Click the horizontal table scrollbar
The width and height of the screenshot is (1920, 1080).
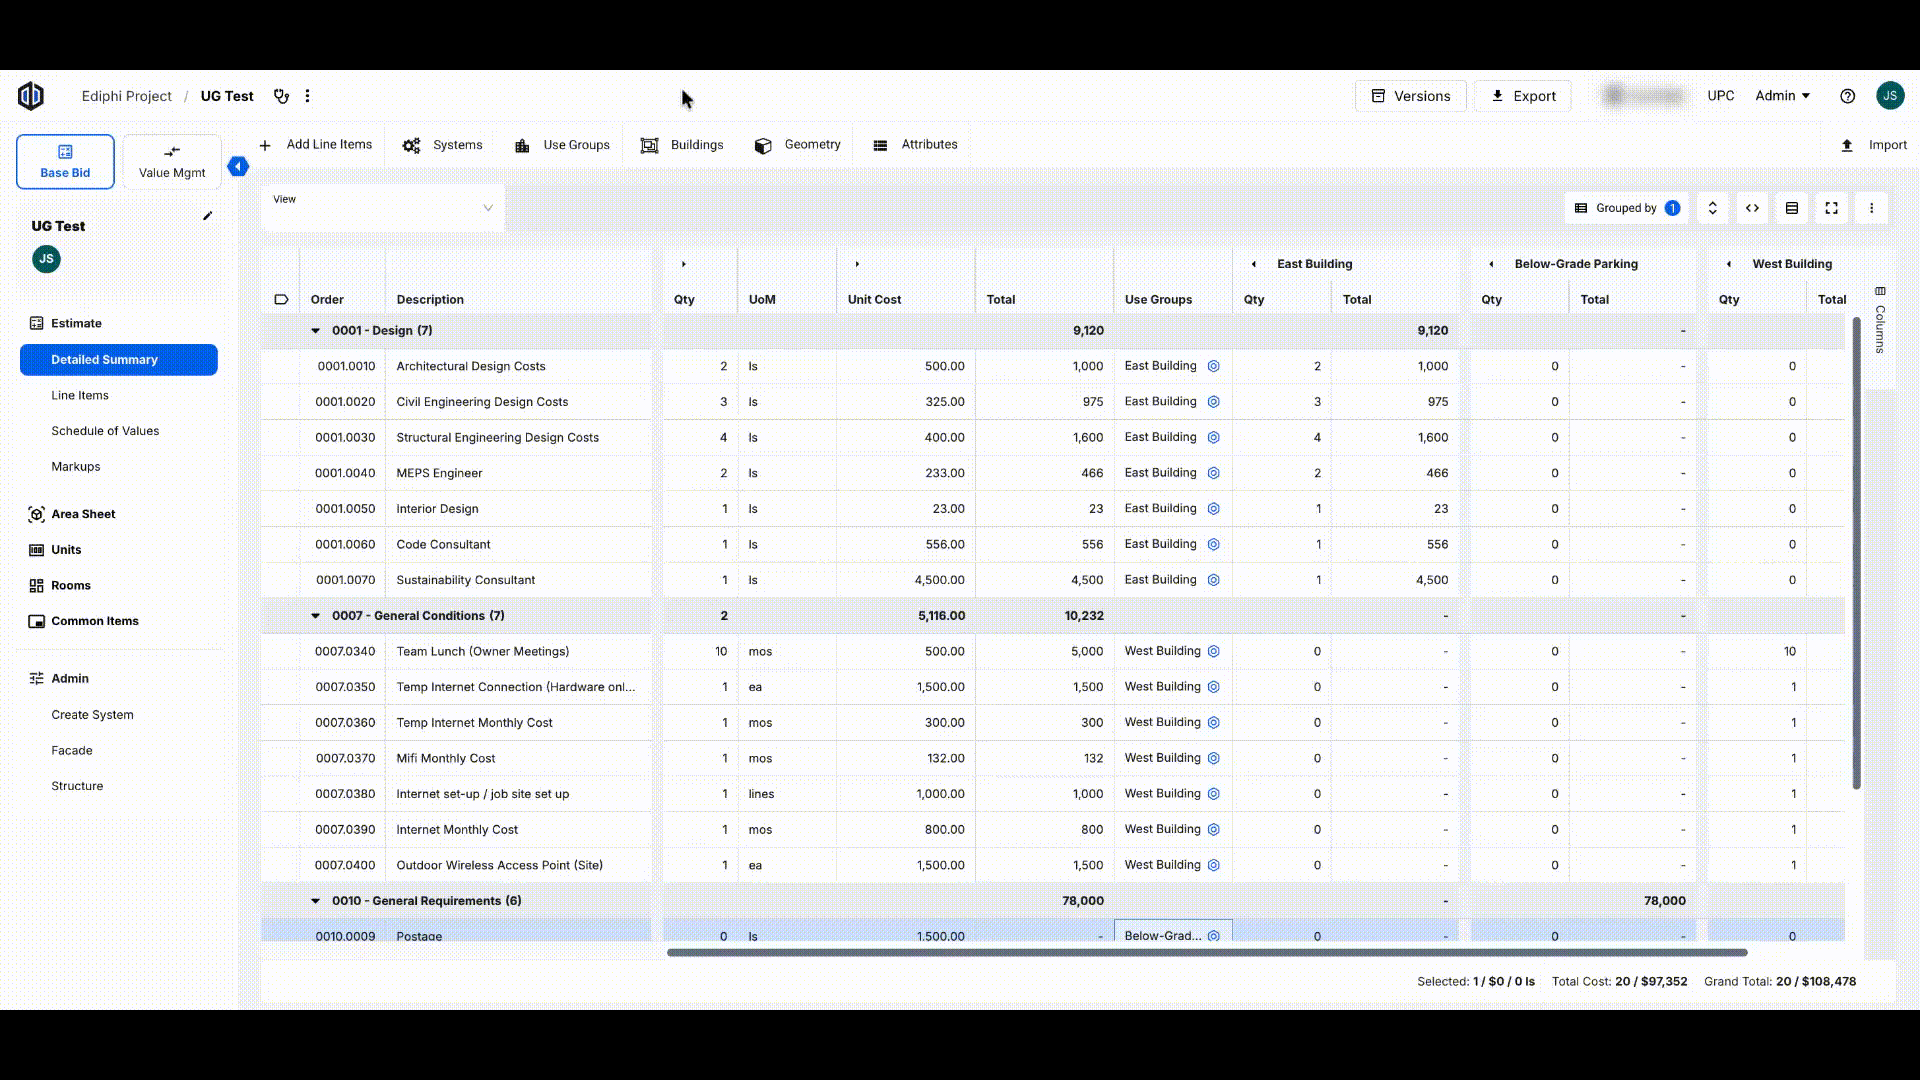(1207, 953)
